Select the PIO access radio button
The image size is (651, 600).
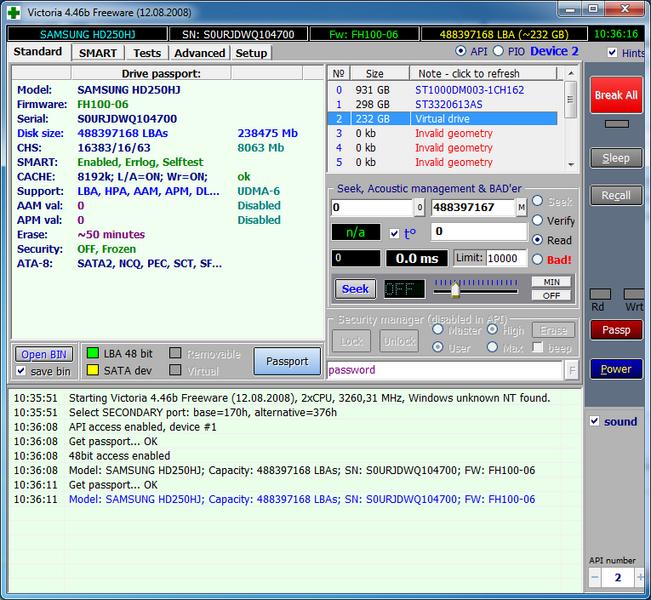click(498, 51)
